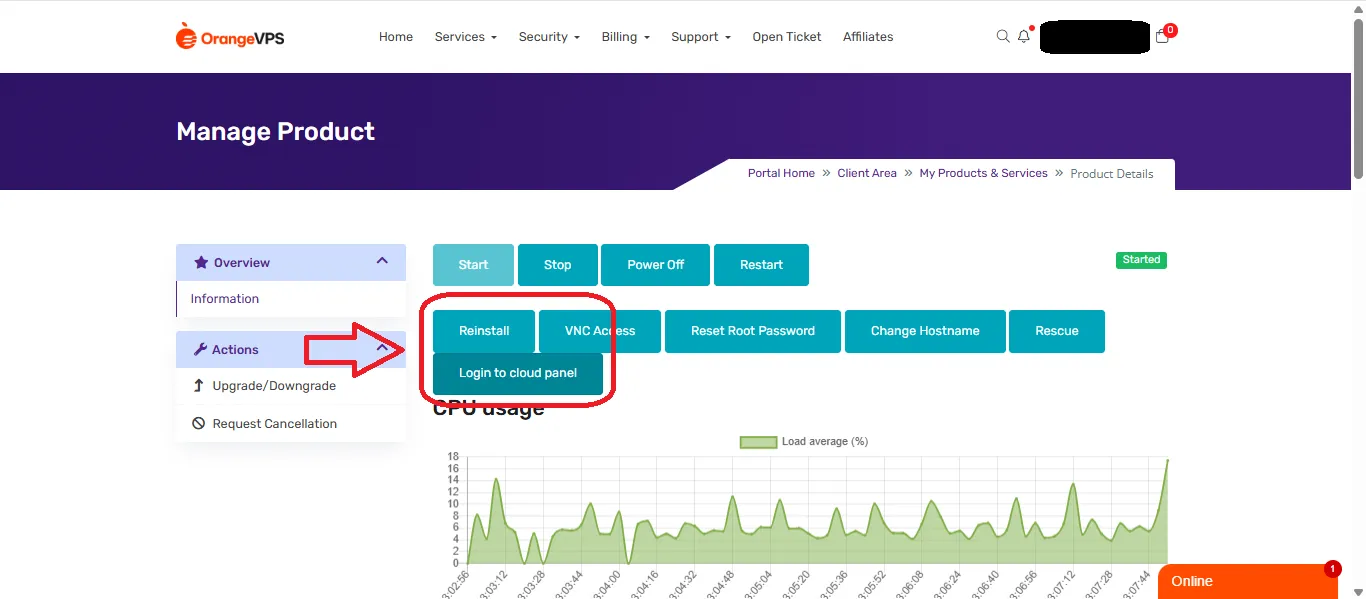Click the Request Cancellation prohibition icon

click(x=197, y=423)
